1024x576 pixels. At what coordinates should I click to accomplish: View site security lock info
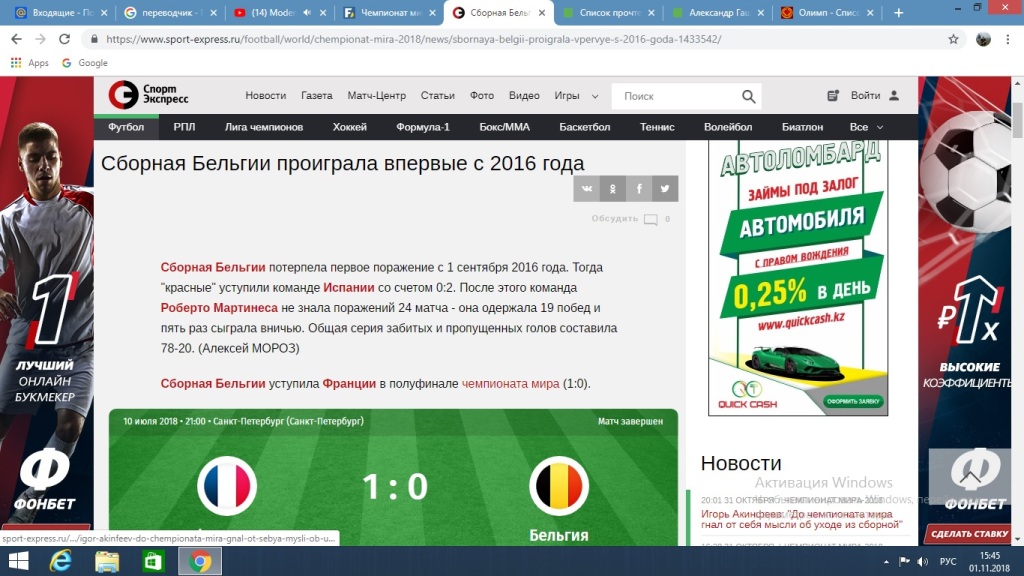tap(95, 39)
